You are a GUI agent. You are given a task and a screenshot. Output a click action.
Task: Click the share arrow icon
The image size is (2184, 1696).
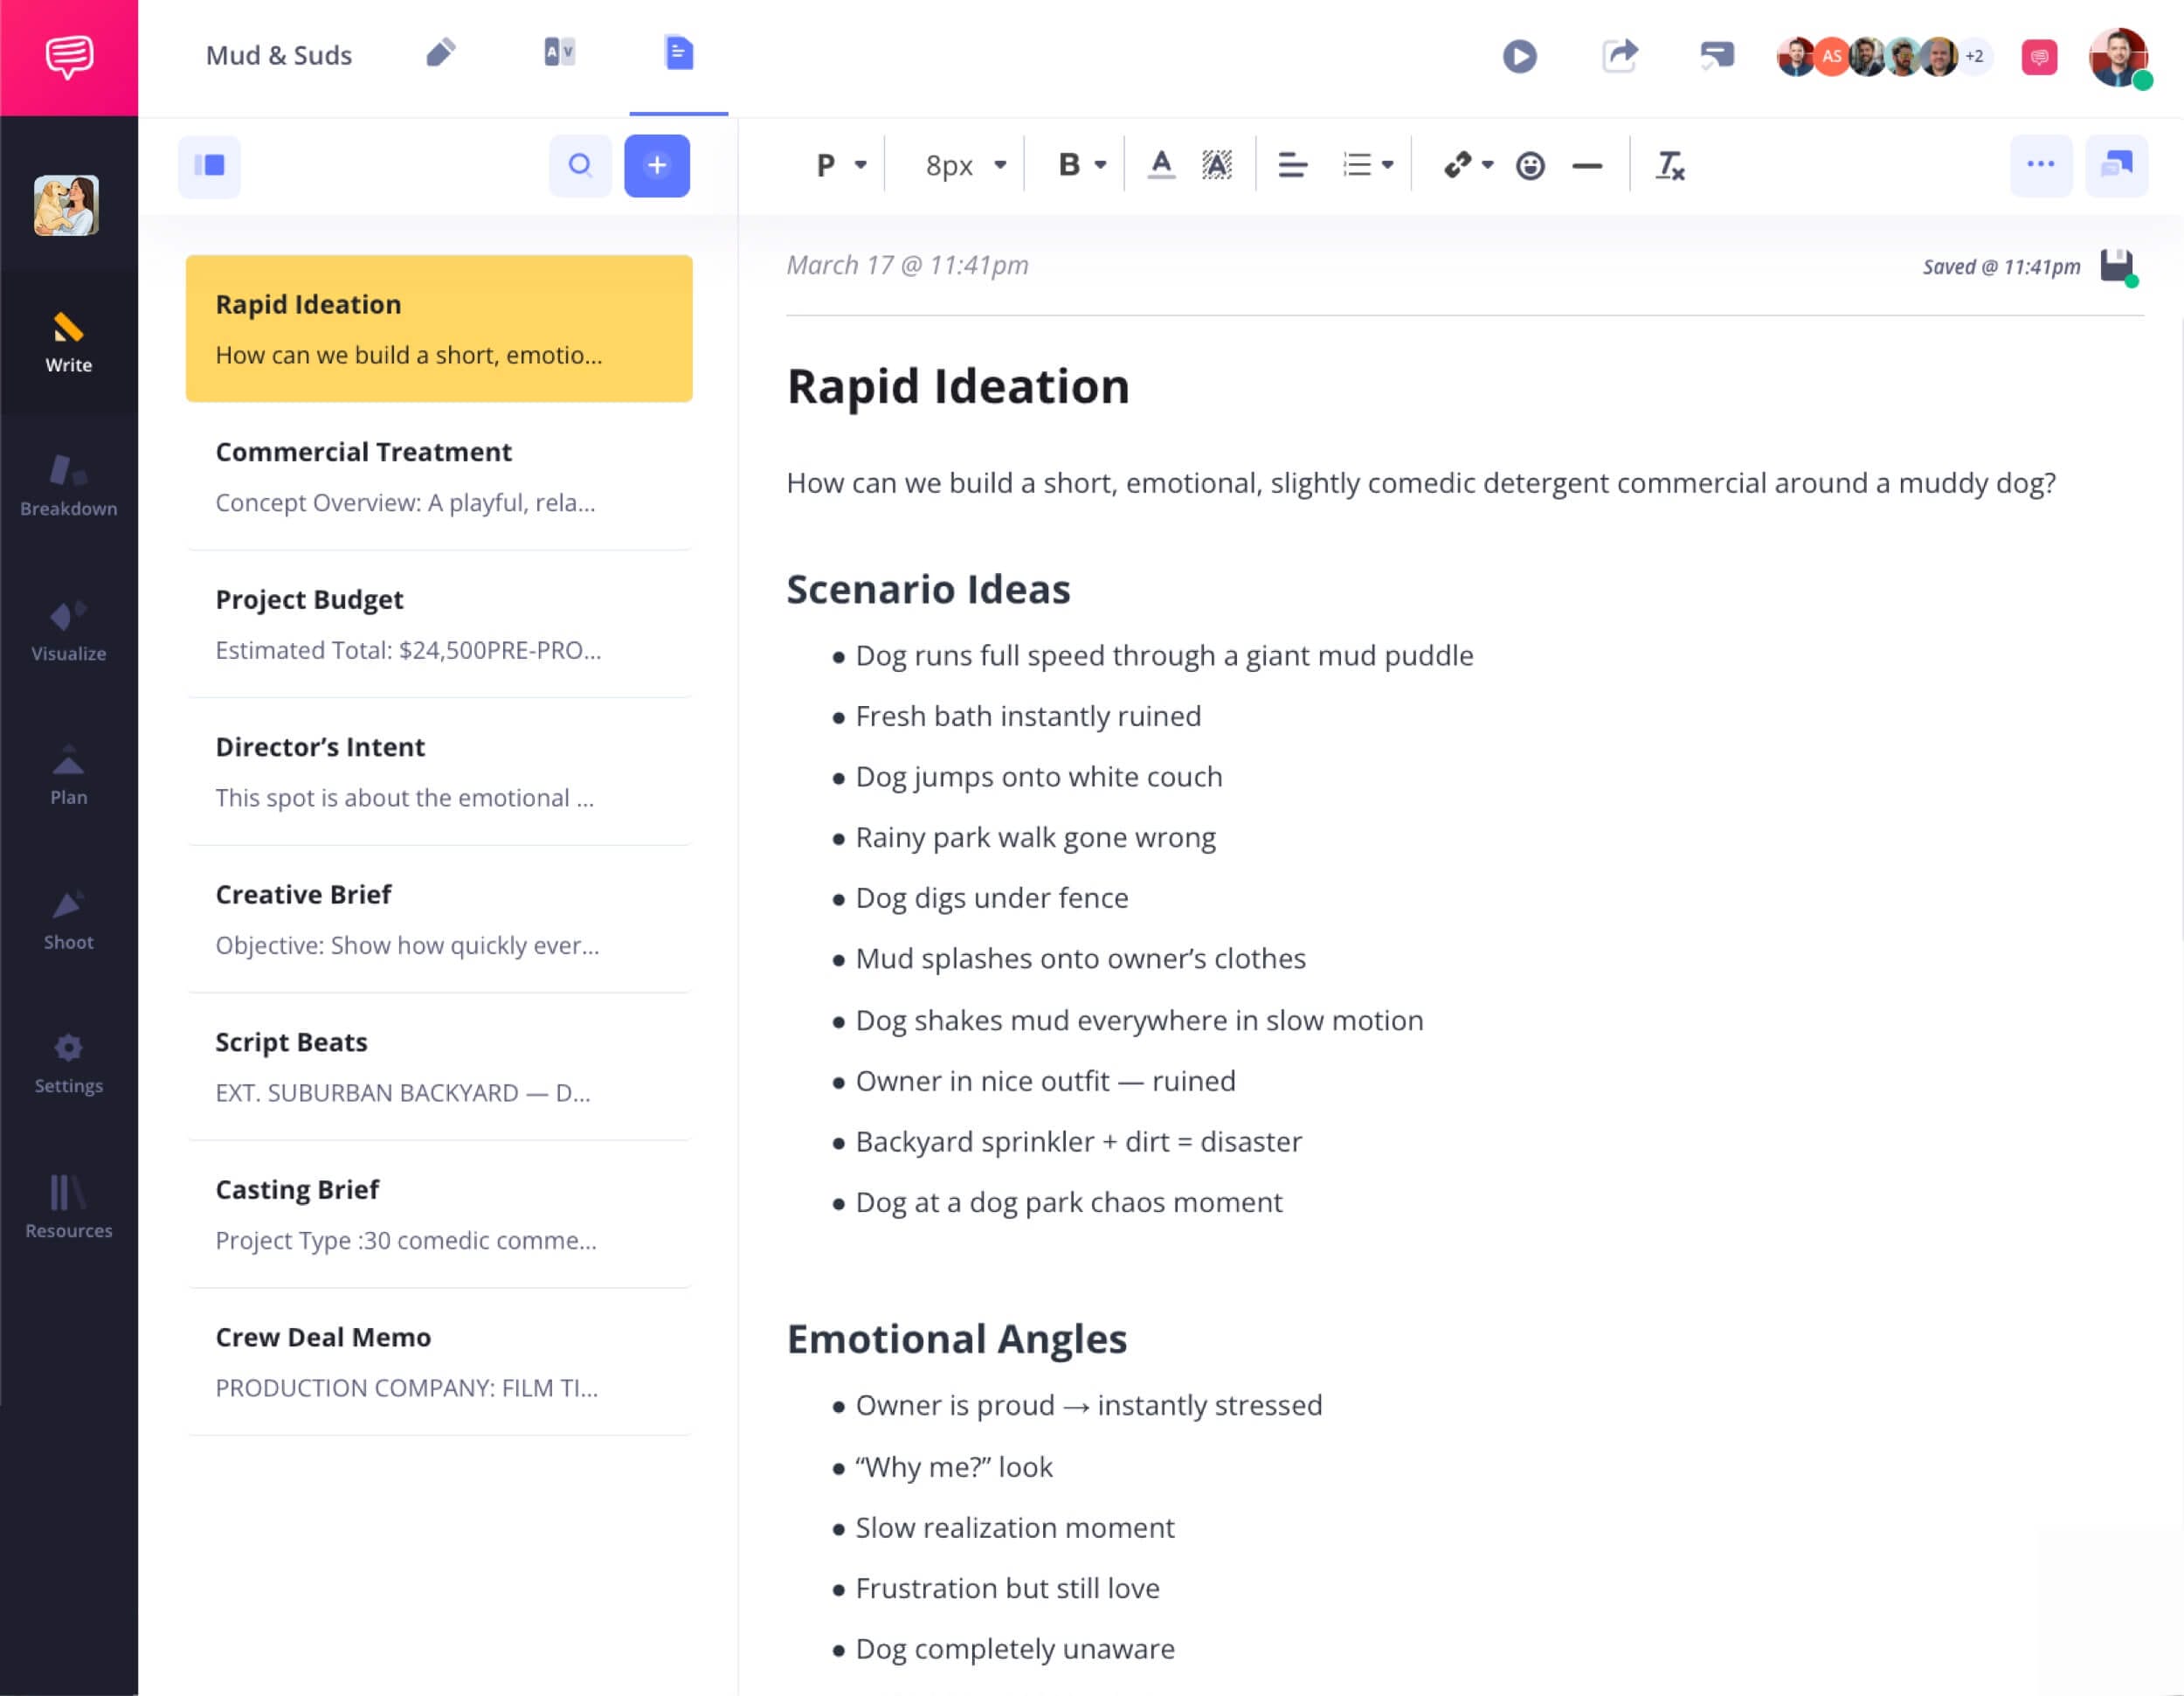coord(1619,56)
